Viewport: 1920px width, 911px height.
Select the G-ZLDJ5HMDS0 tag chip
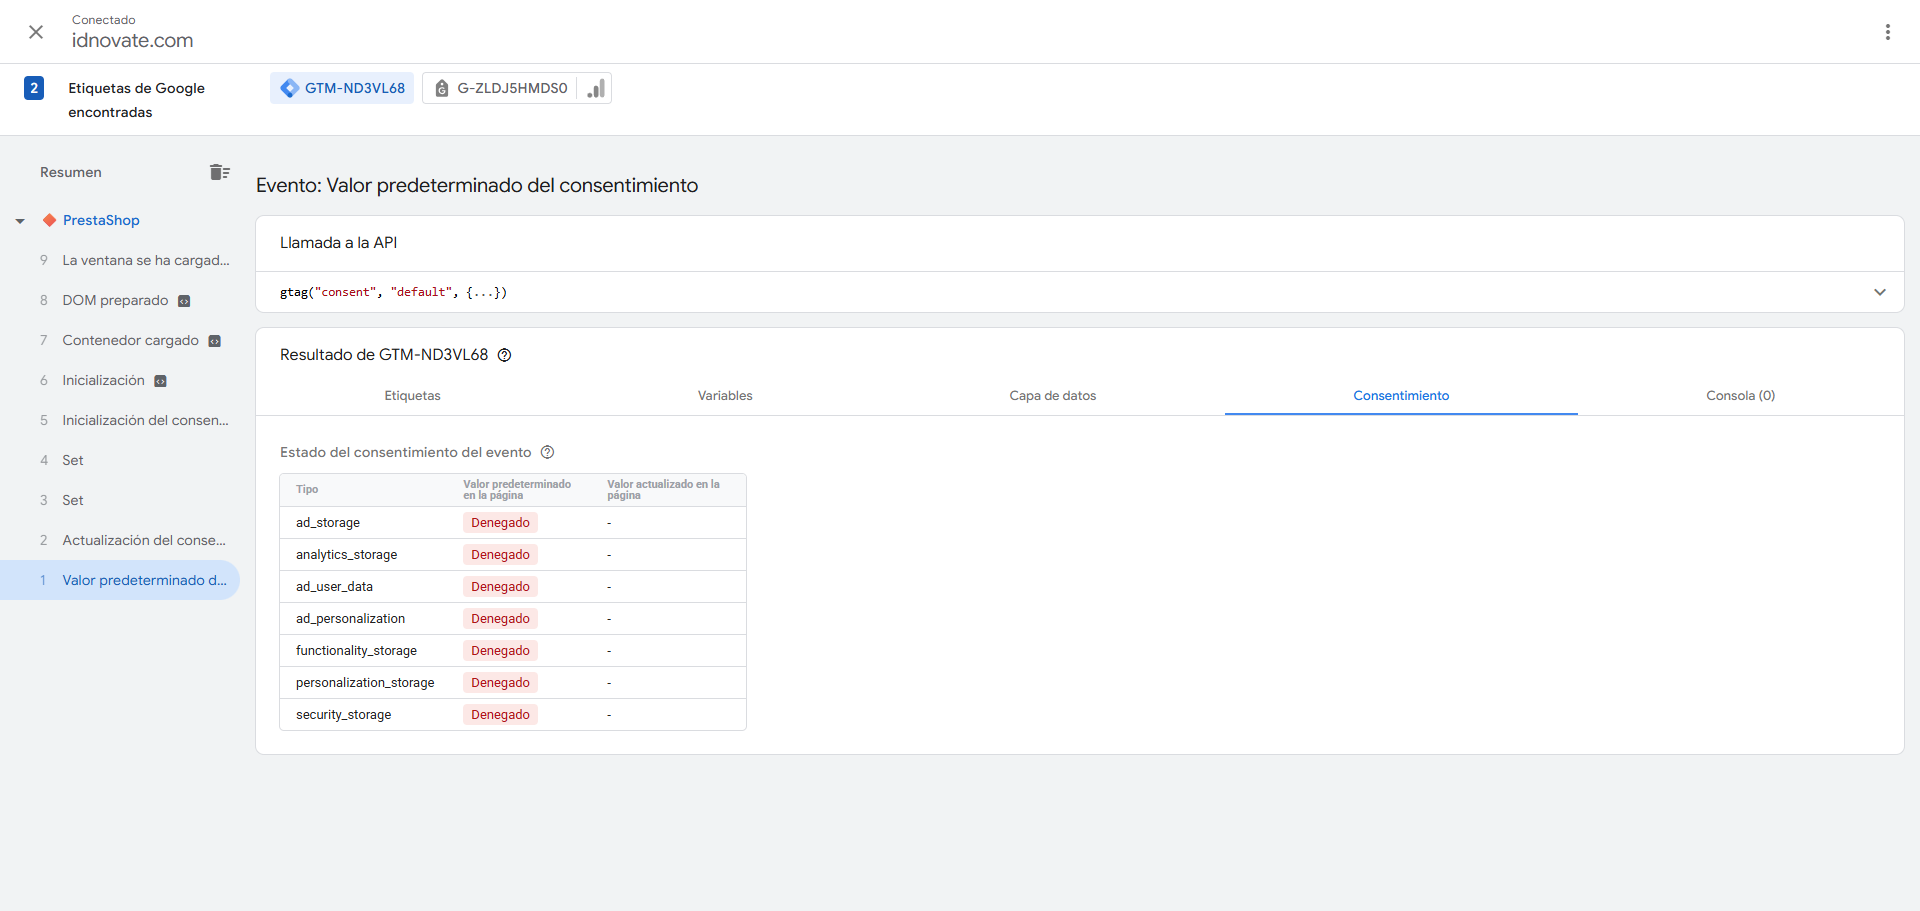(501, 88)
